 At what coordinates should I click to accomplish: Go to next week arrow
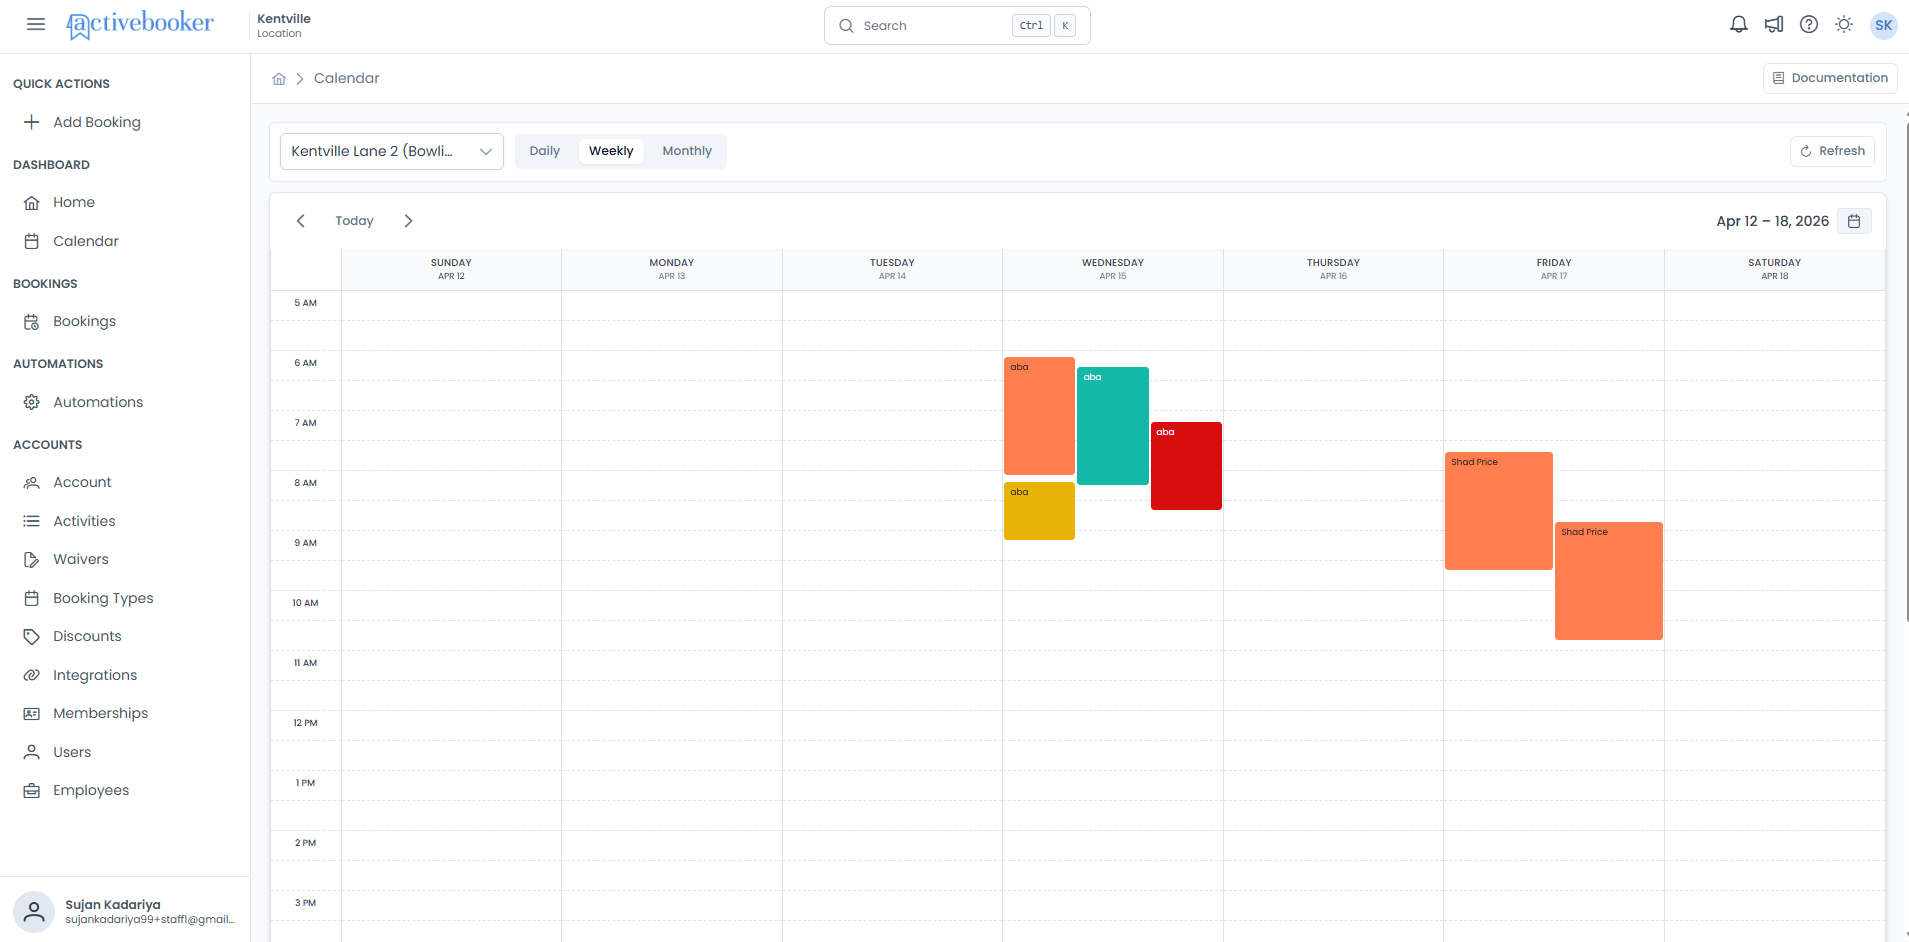point(408,221)
